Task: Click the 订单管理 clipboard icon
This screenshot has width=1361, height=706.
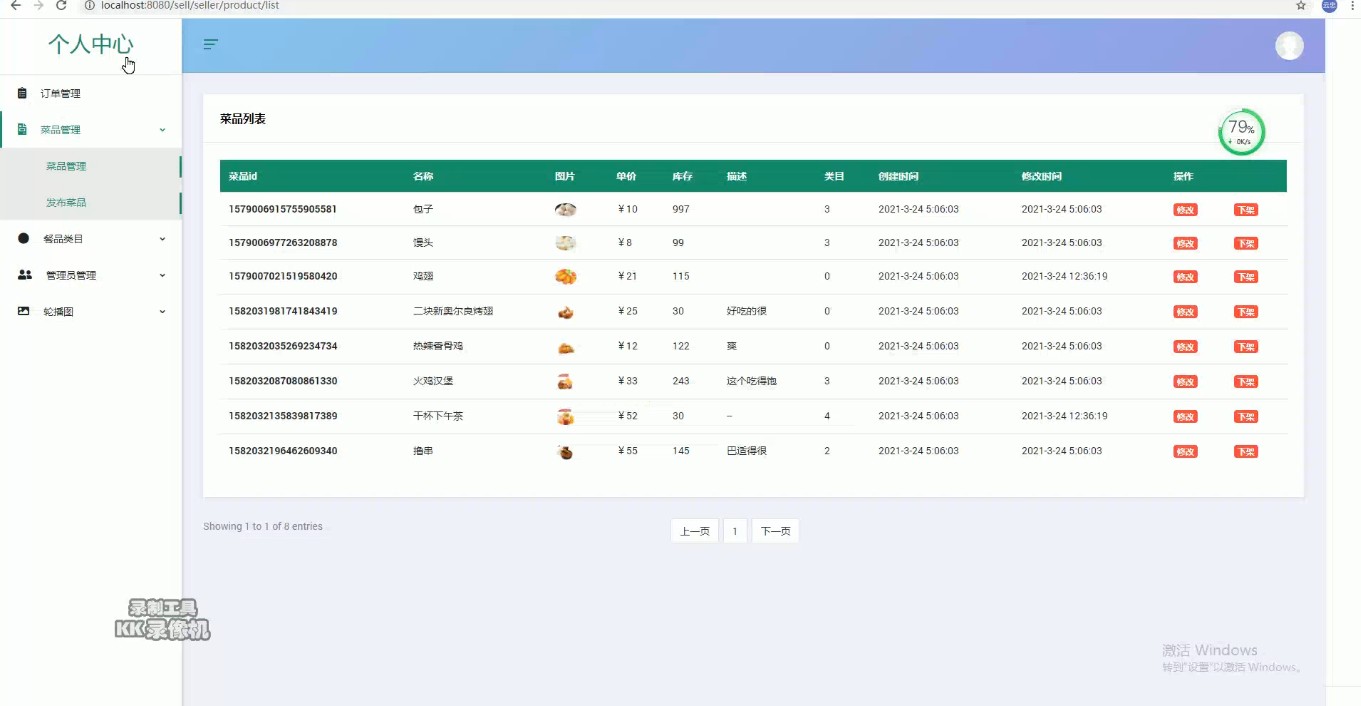Action: pyautogui.click(x=22, y=93)
